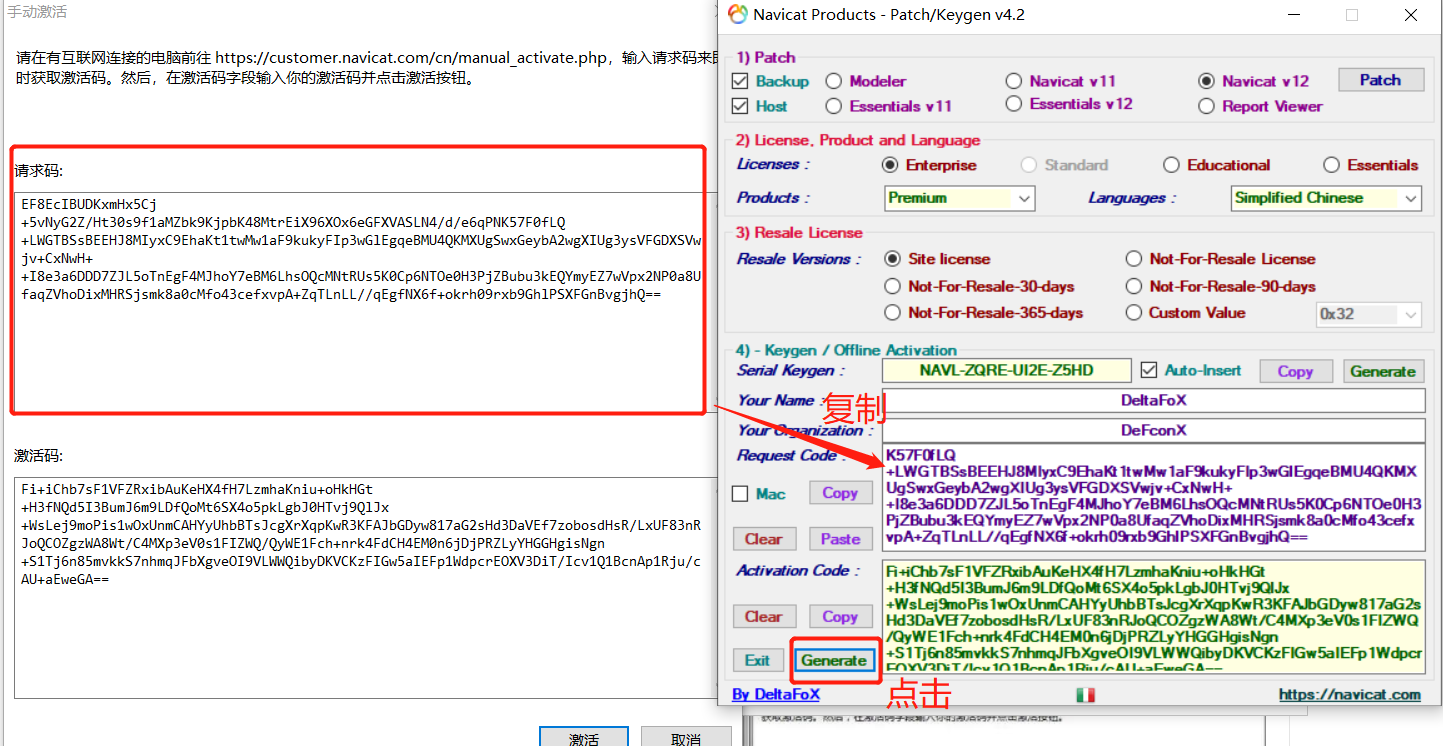Minimize the Patch/Keygen window
The height and width of the screenshot is (746, 1443).
click(x=1294, y=15)
